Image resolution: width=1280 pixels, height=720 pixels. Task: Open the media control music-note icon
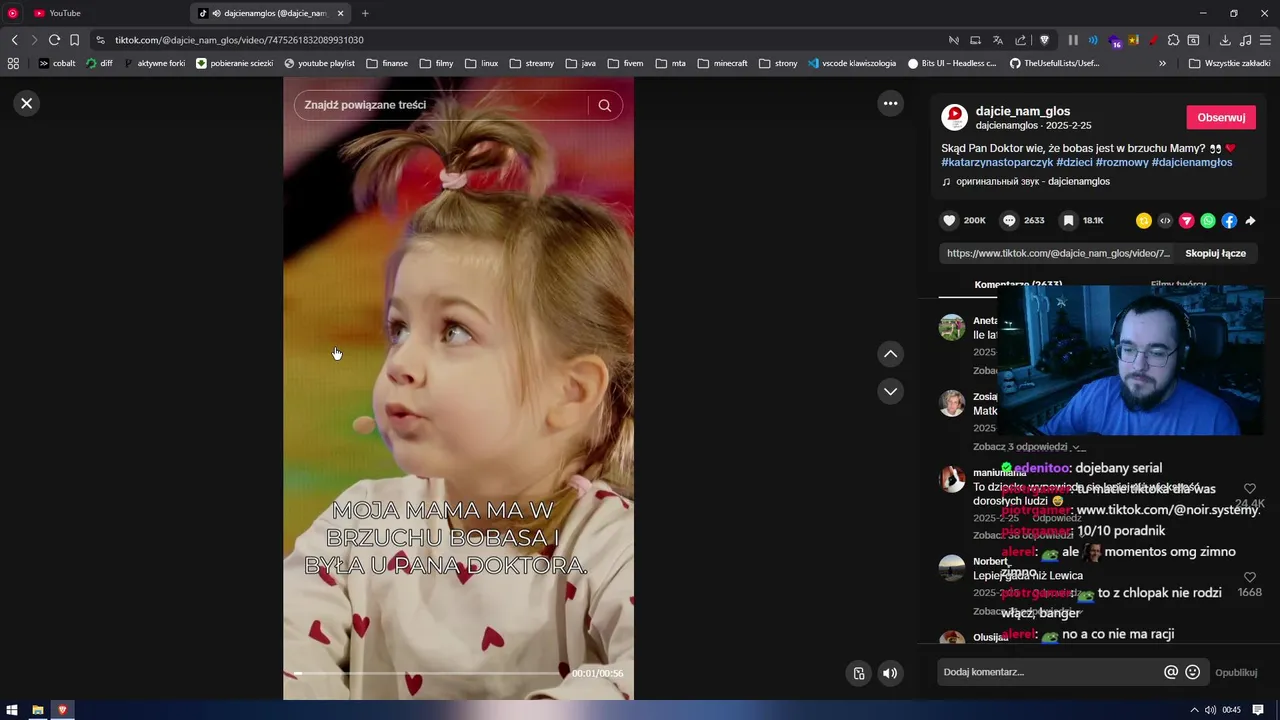click(x=1245, y=40)
